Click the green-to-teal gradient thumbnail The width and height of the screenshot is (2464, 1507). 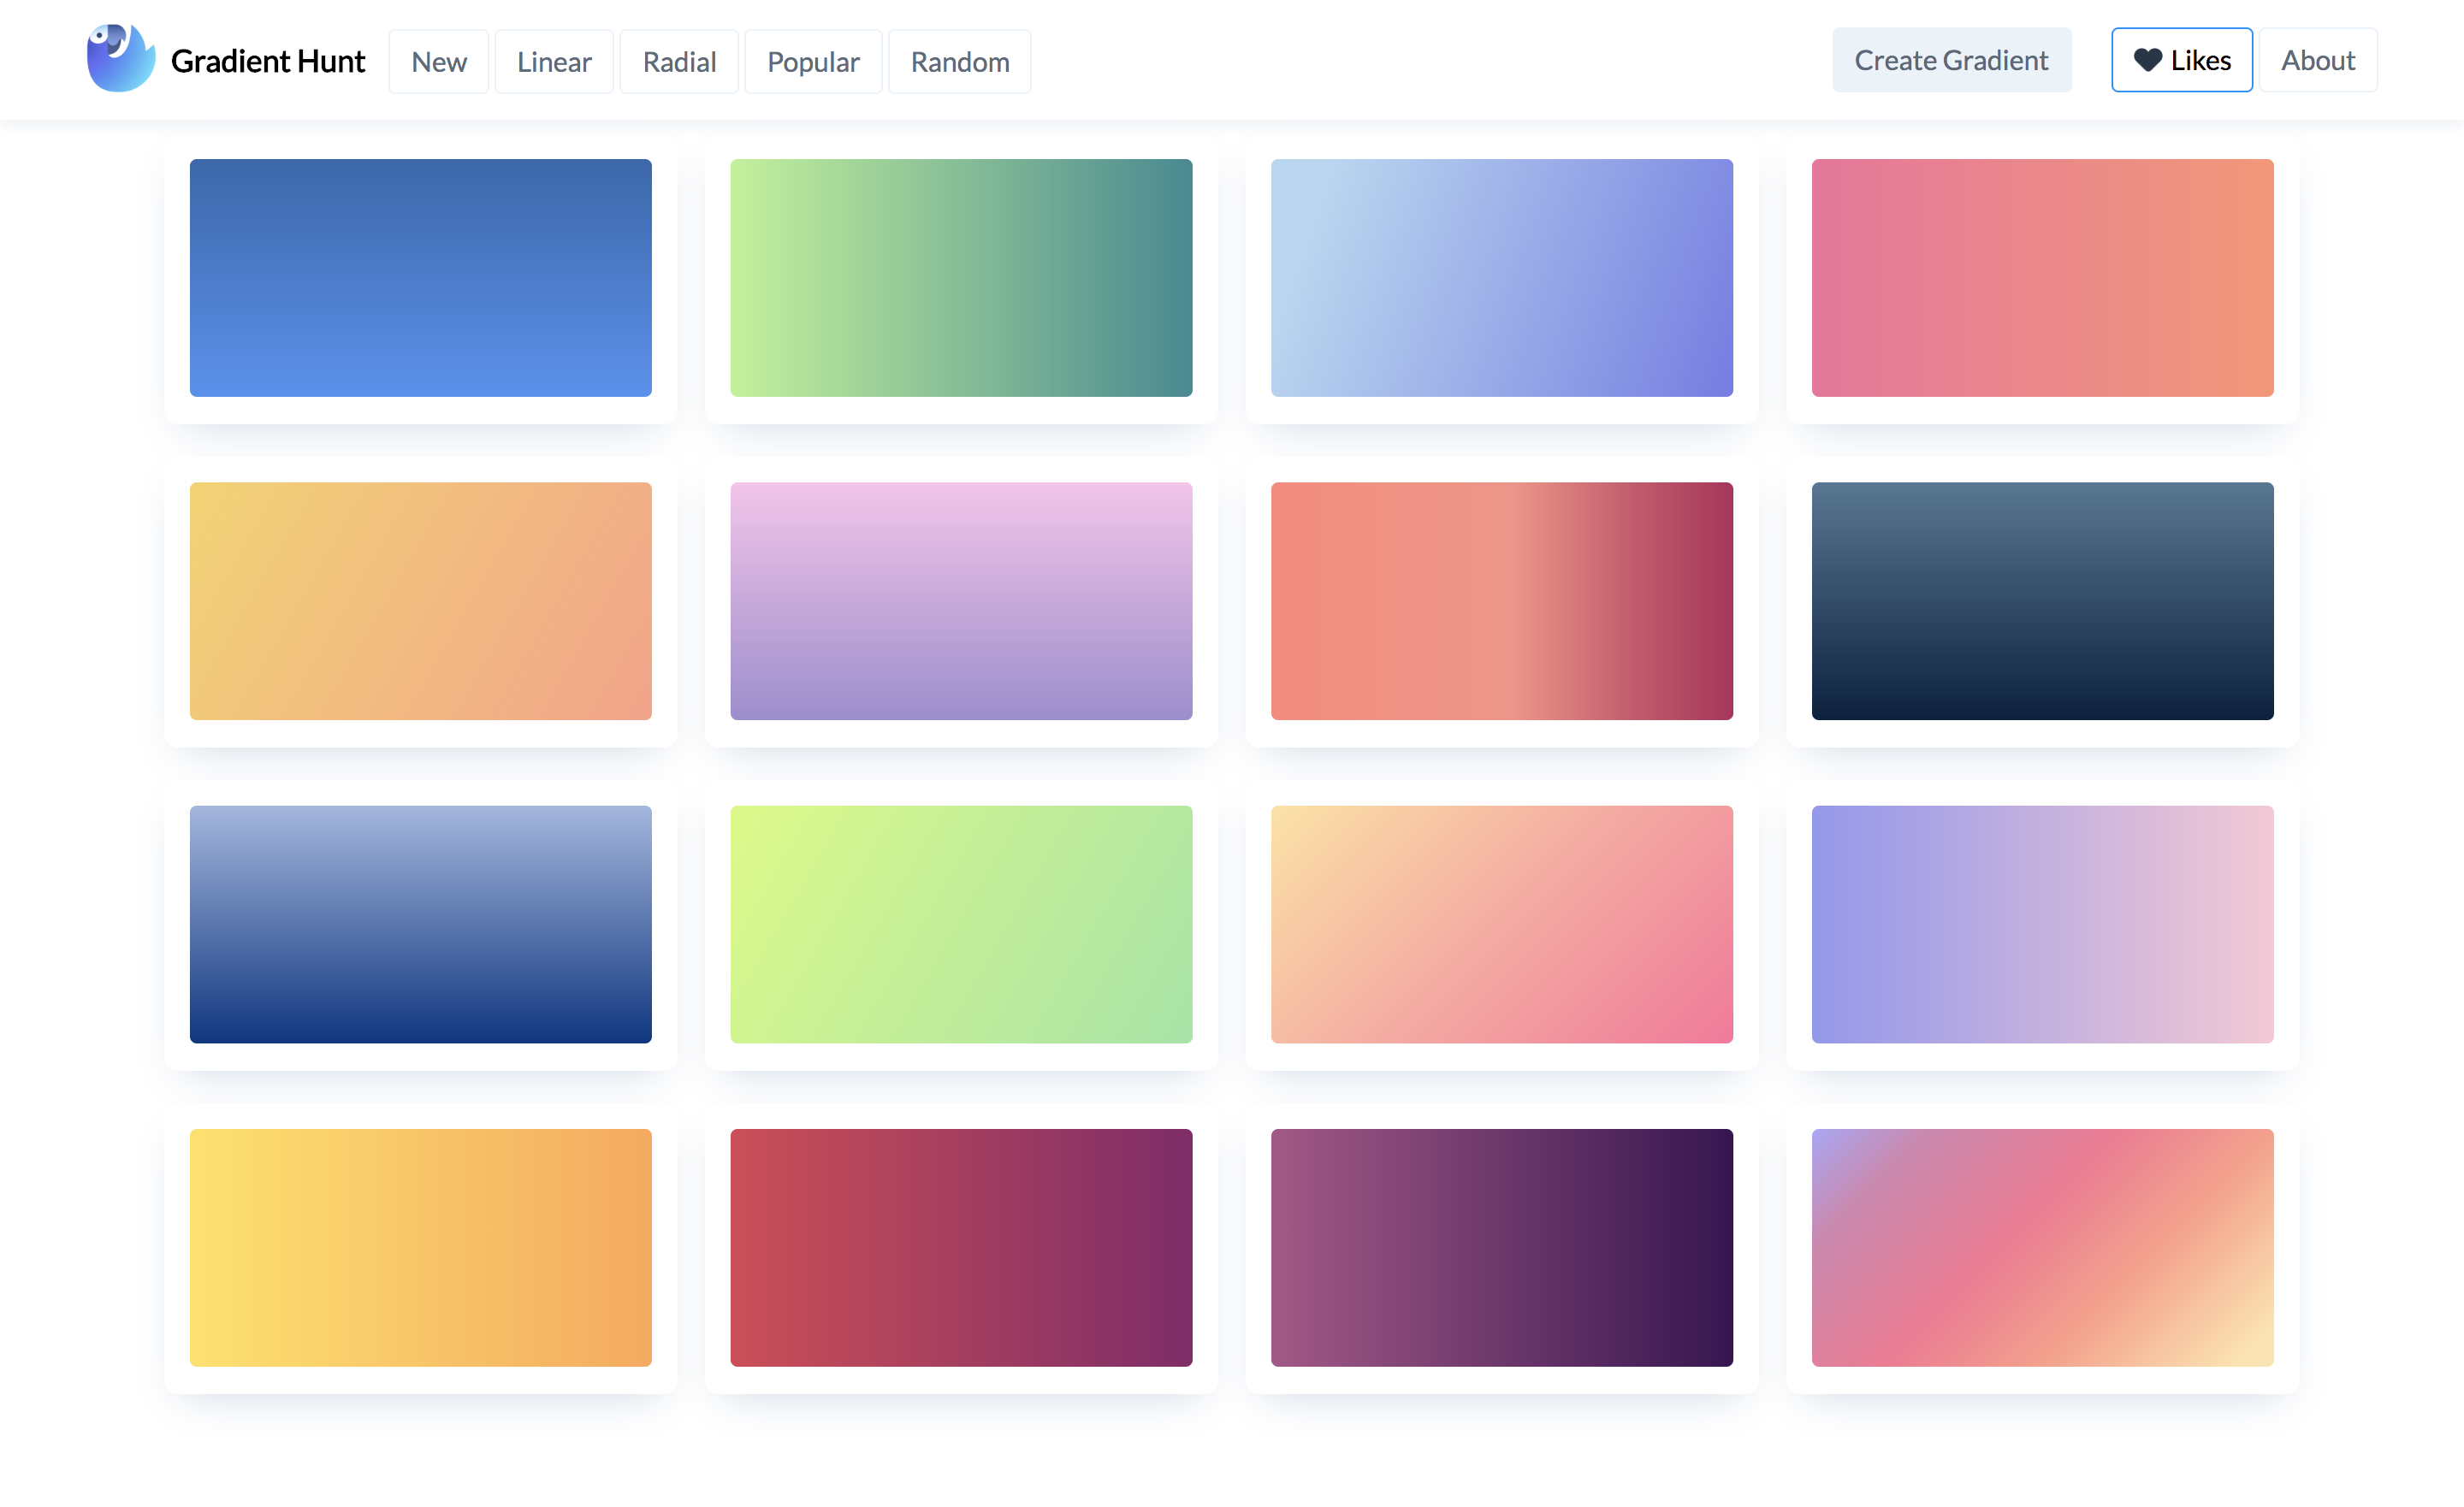click(x=961, y=278)
